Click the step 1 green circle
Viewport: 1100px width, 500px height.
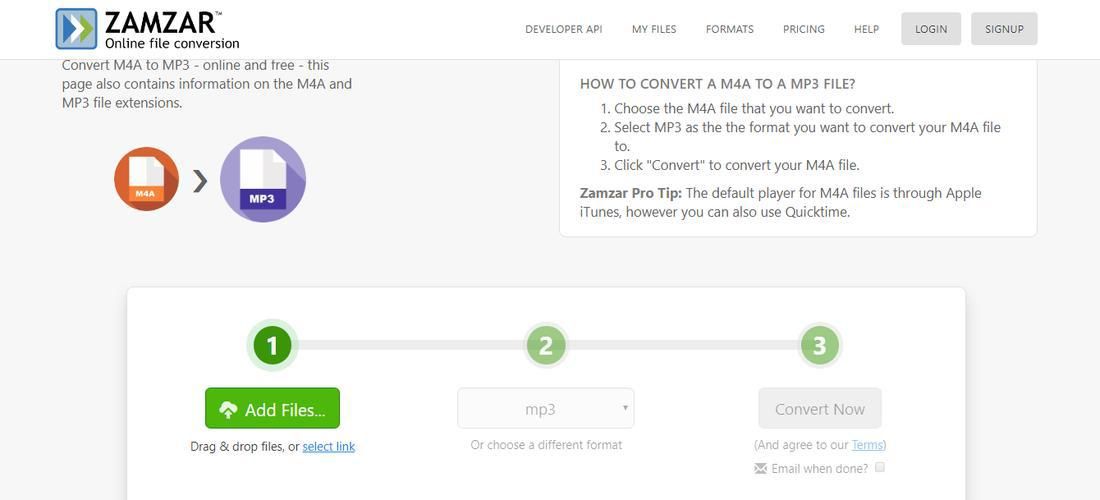pos(272,345)
